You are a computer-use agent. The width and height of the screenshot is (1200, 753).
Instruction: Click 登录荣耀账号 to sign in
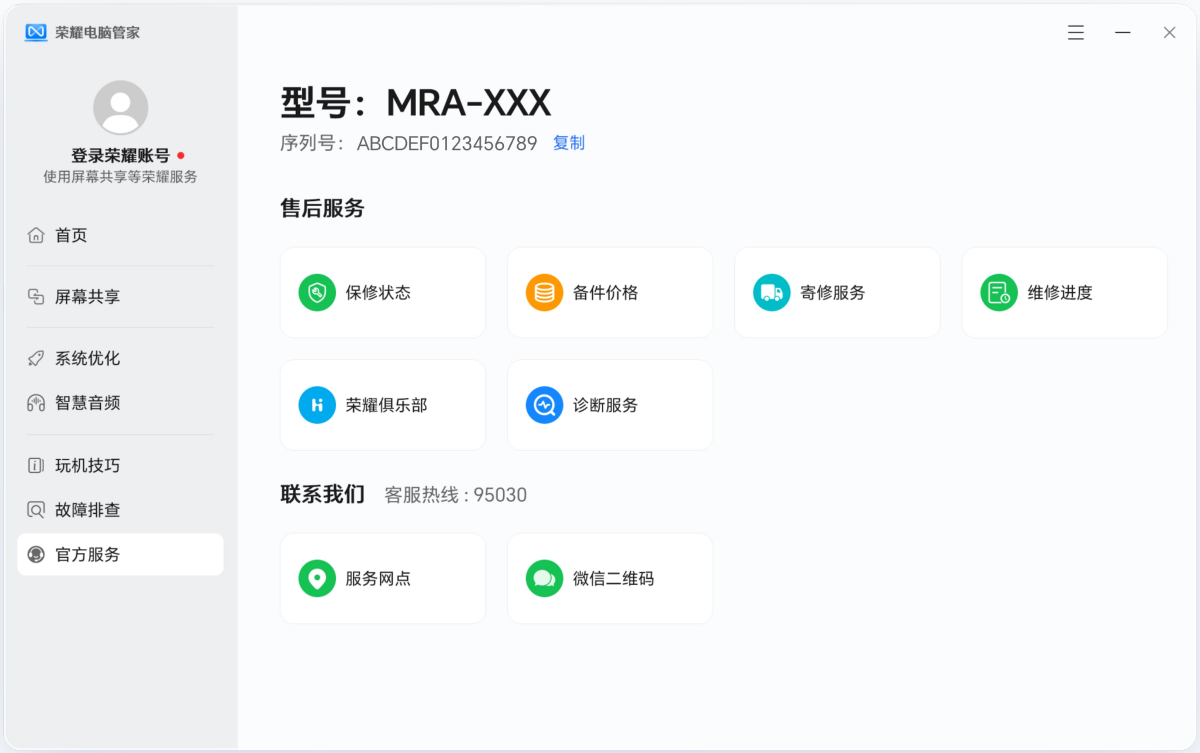[x=120, y=156]
